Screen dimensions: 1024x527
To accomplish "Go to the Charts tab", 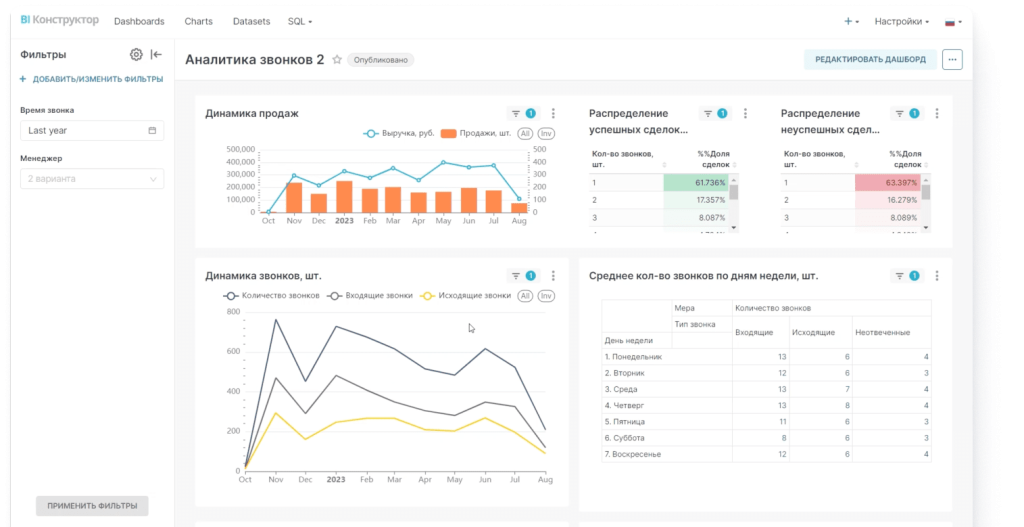I will click(x=199, y=21).
